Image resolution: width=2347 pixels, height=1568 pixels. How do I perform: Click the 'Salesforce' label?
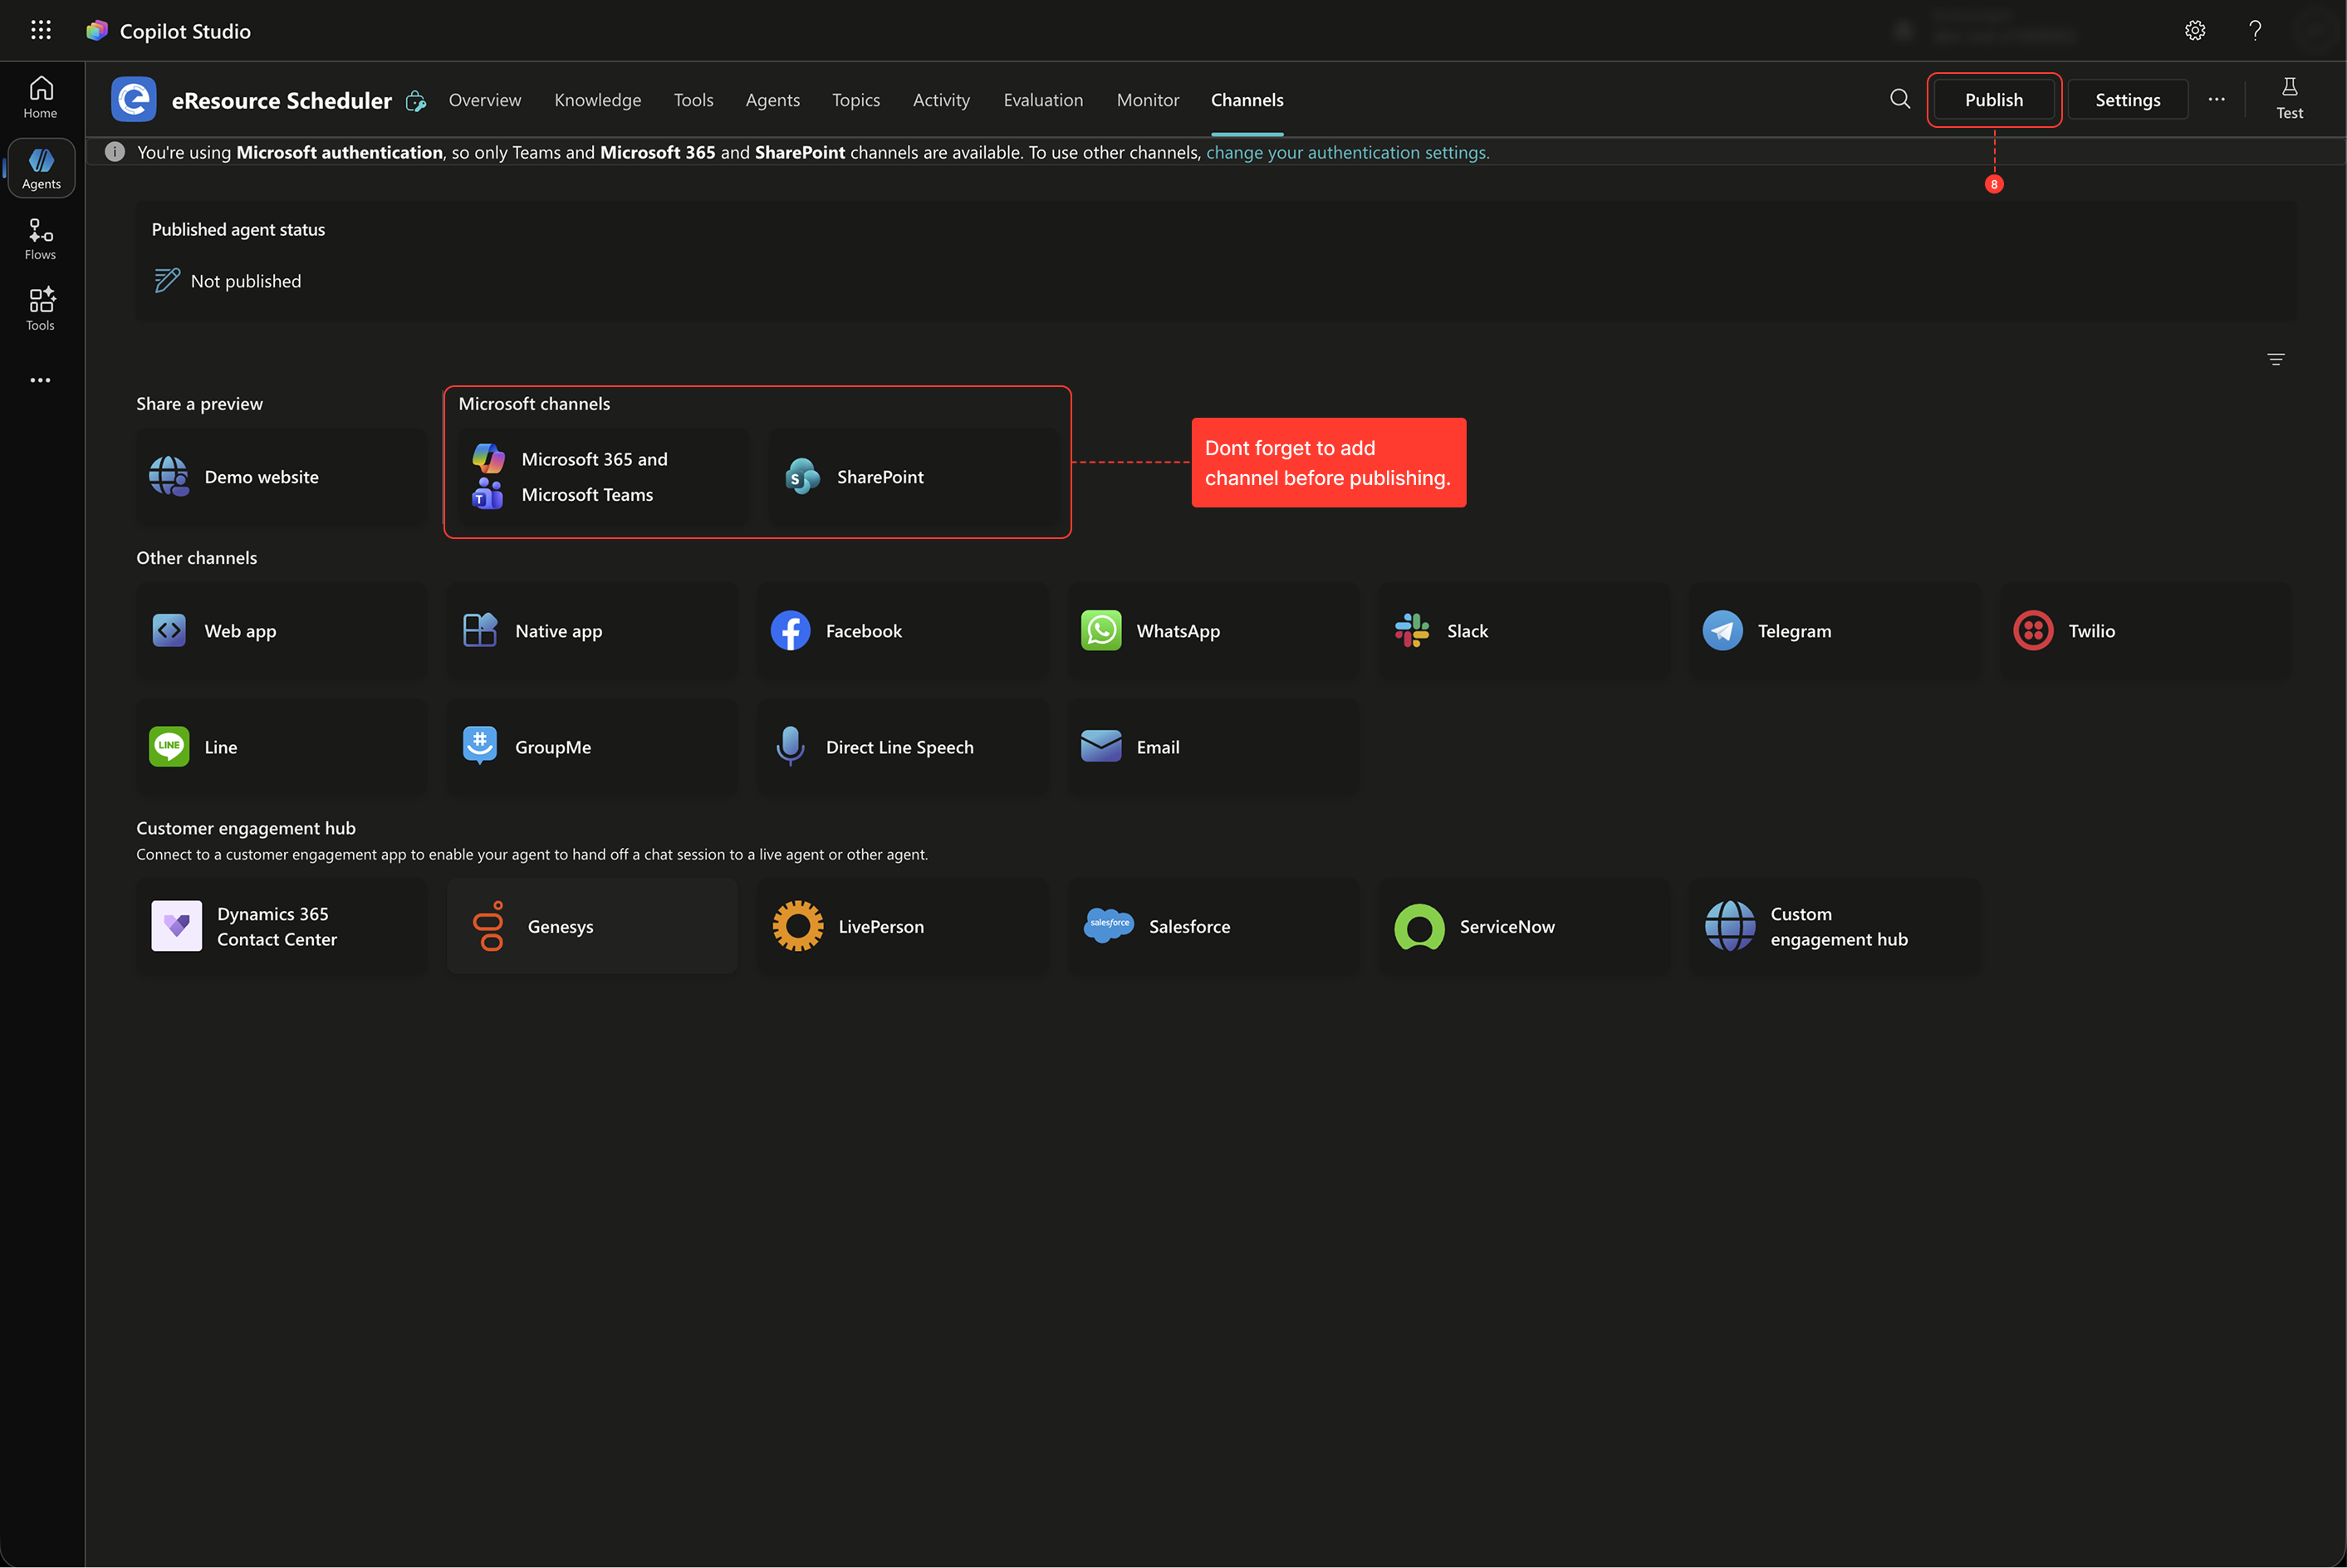pyautogui.click(x=1190, y=926)
